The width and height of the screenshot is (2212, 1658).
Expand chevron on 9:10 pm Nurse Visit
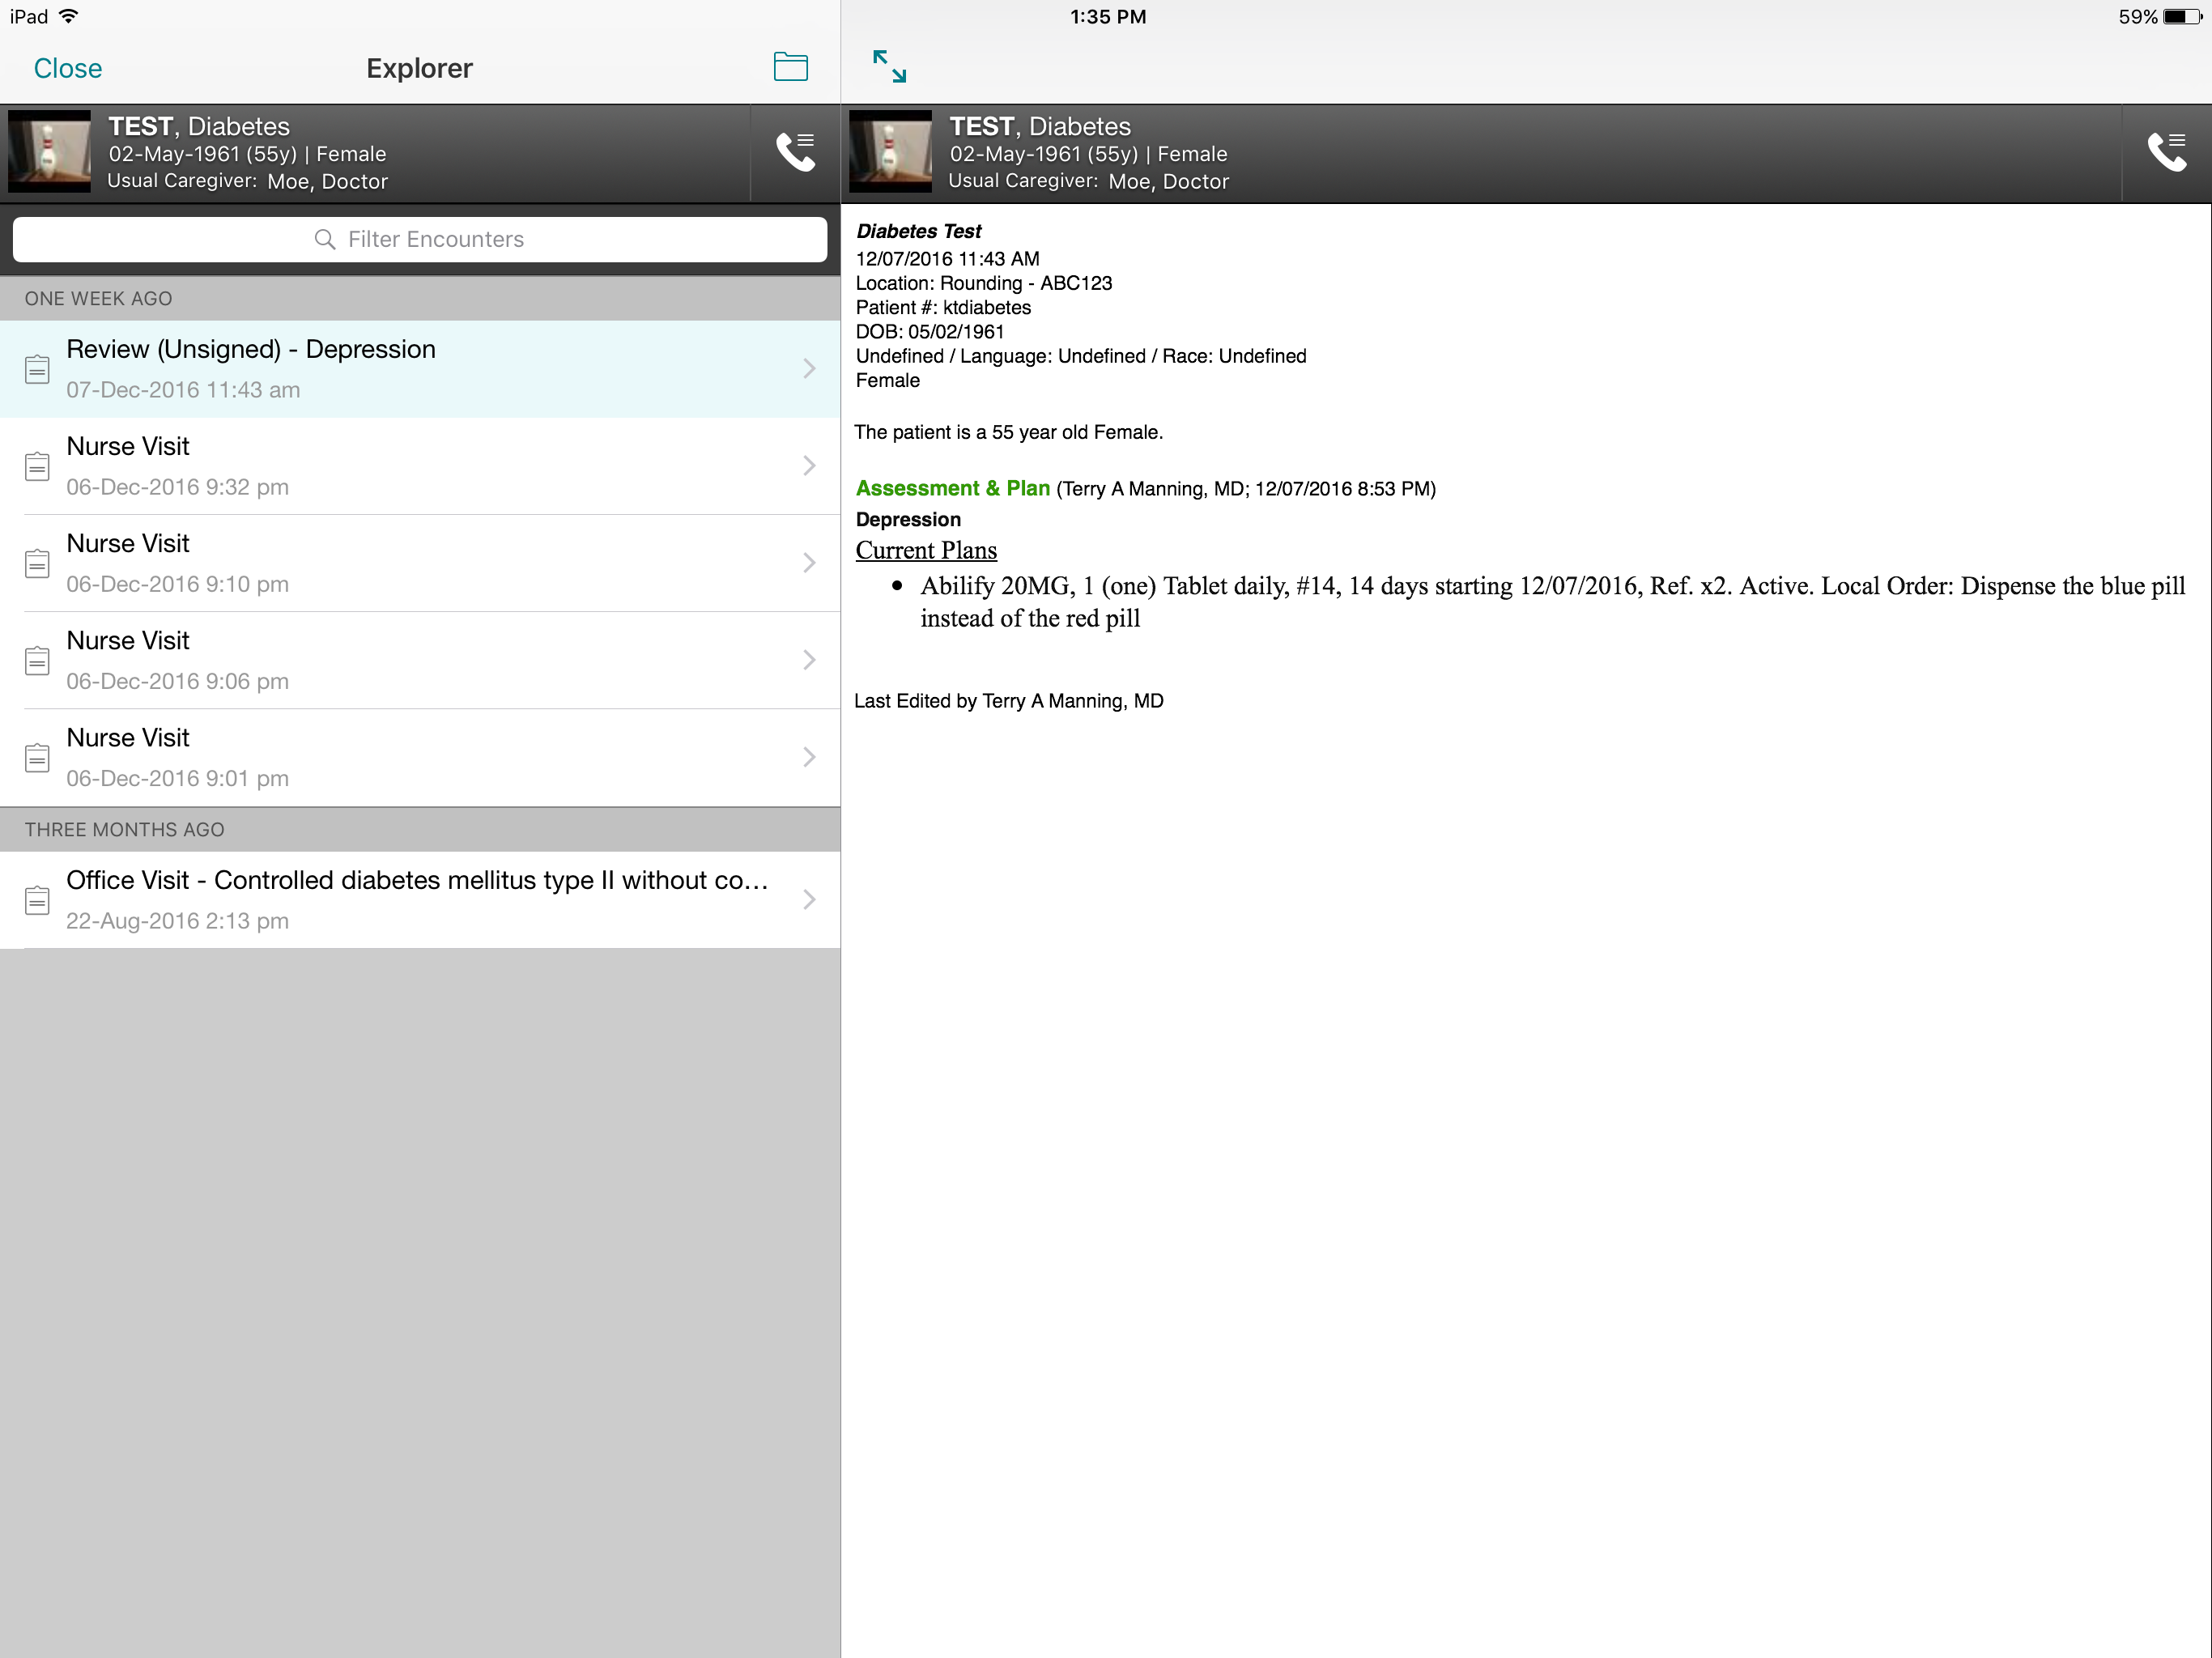tap(809, 563)
